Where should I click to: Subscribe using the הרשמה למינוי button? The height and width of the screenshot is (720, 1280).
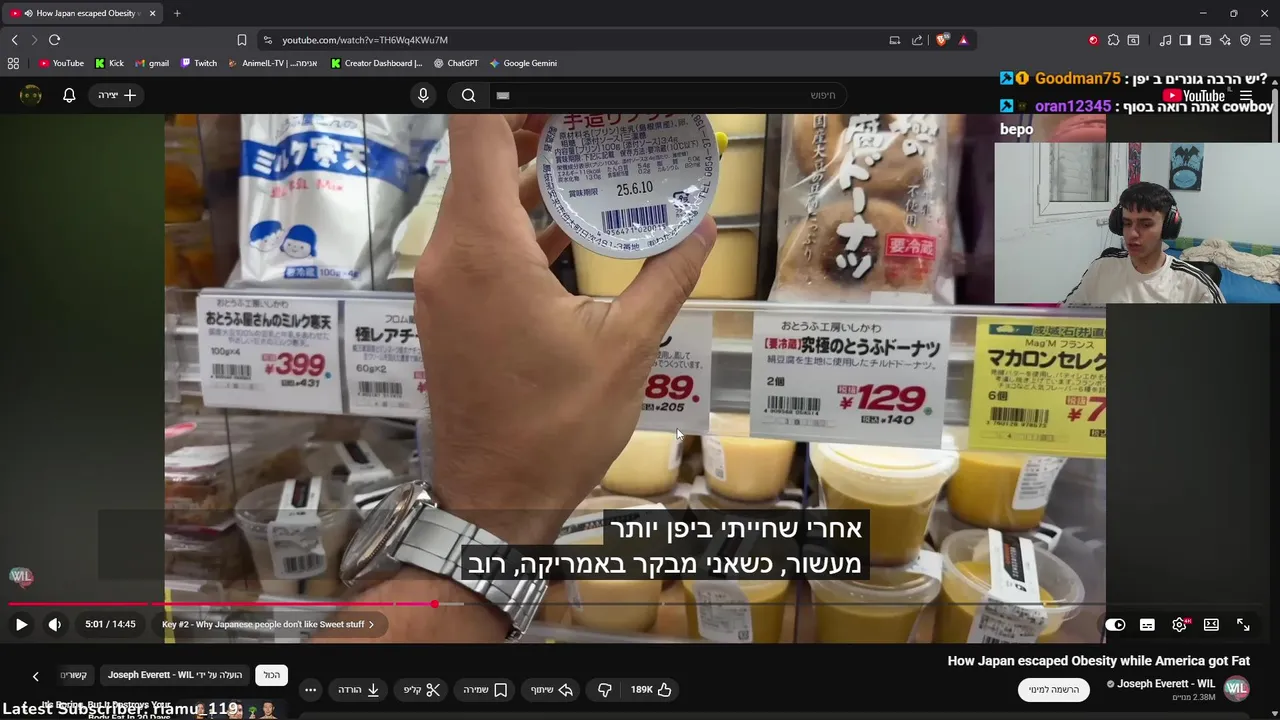click(x=1055, y=690)
